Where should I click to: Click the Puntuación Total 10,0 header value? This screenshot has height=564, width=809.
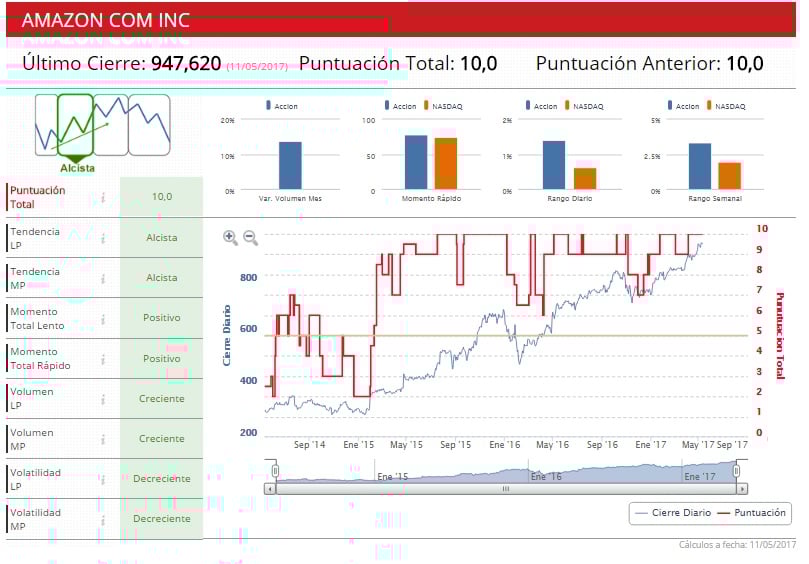pyautogui.click(x=478, y=63)
